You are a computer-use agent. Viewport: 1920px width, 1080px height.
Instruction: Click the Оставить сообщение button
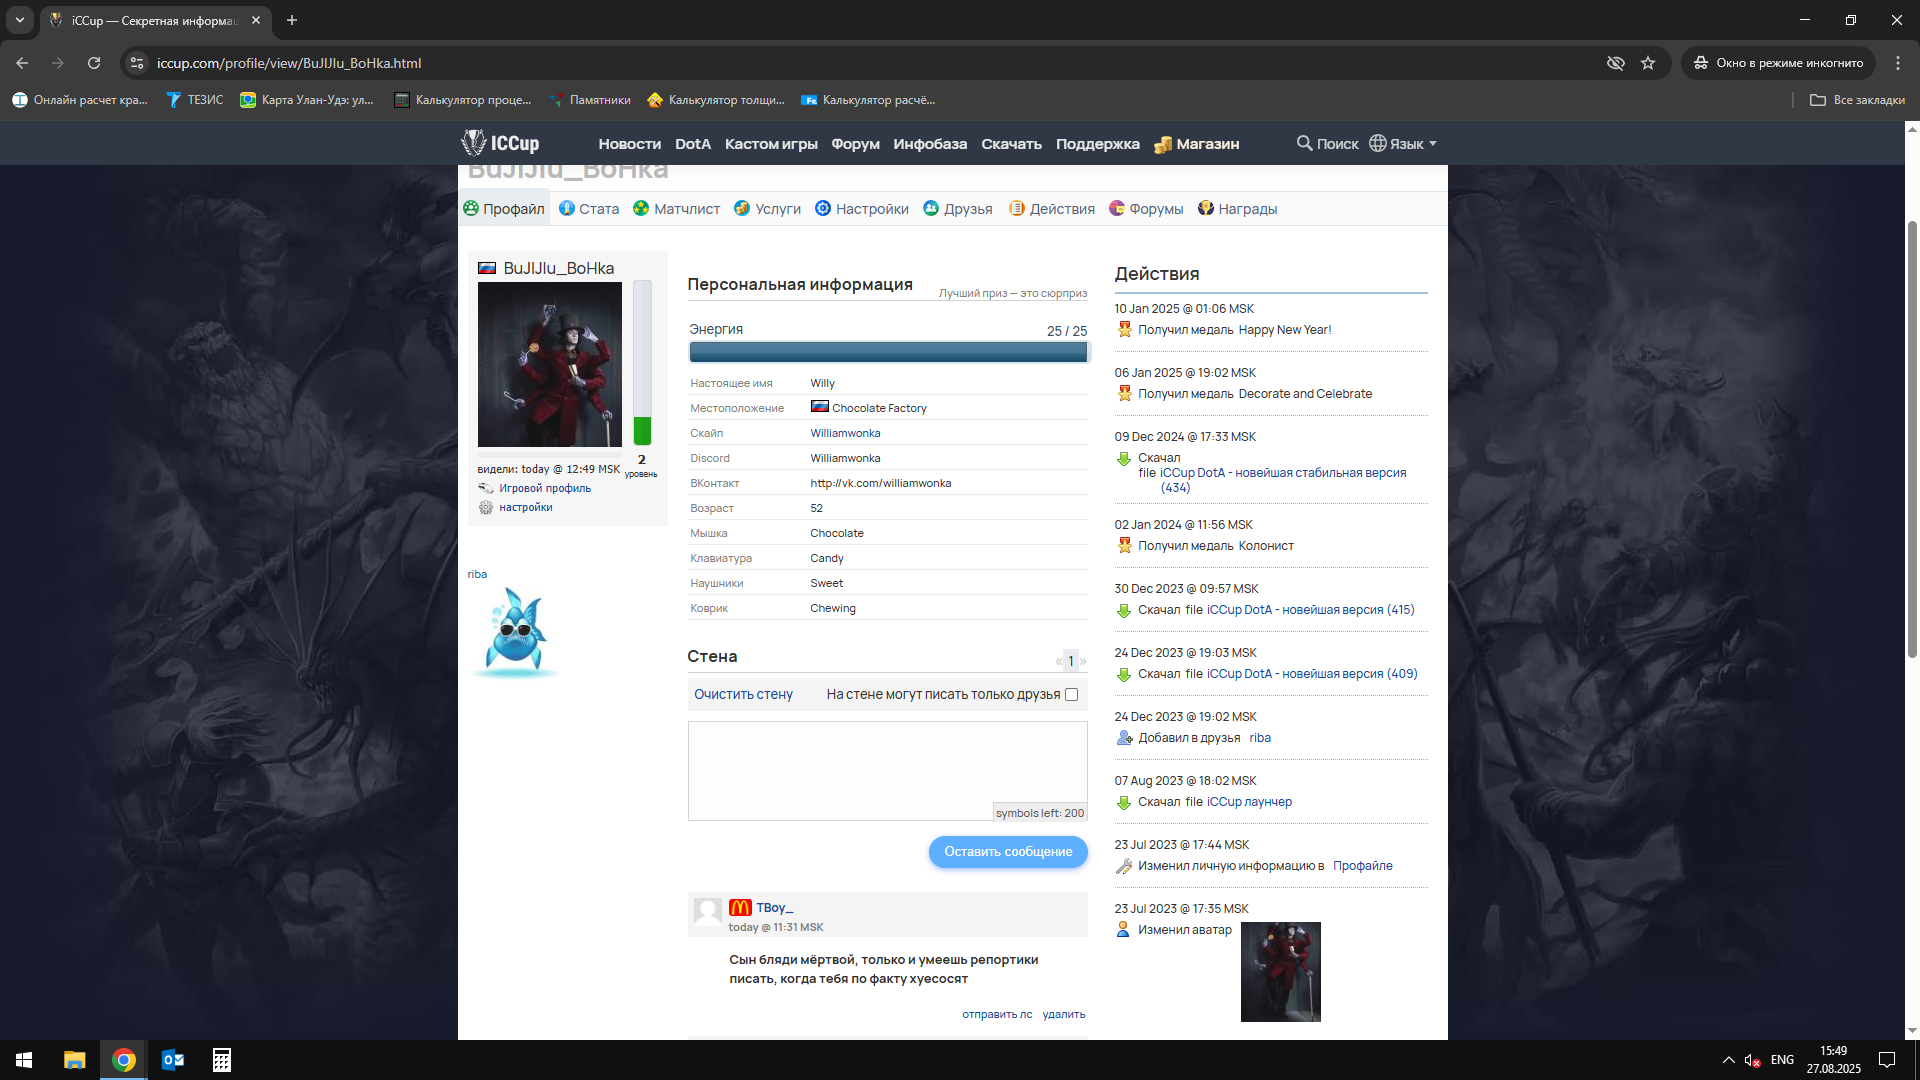pos(1008,852)
